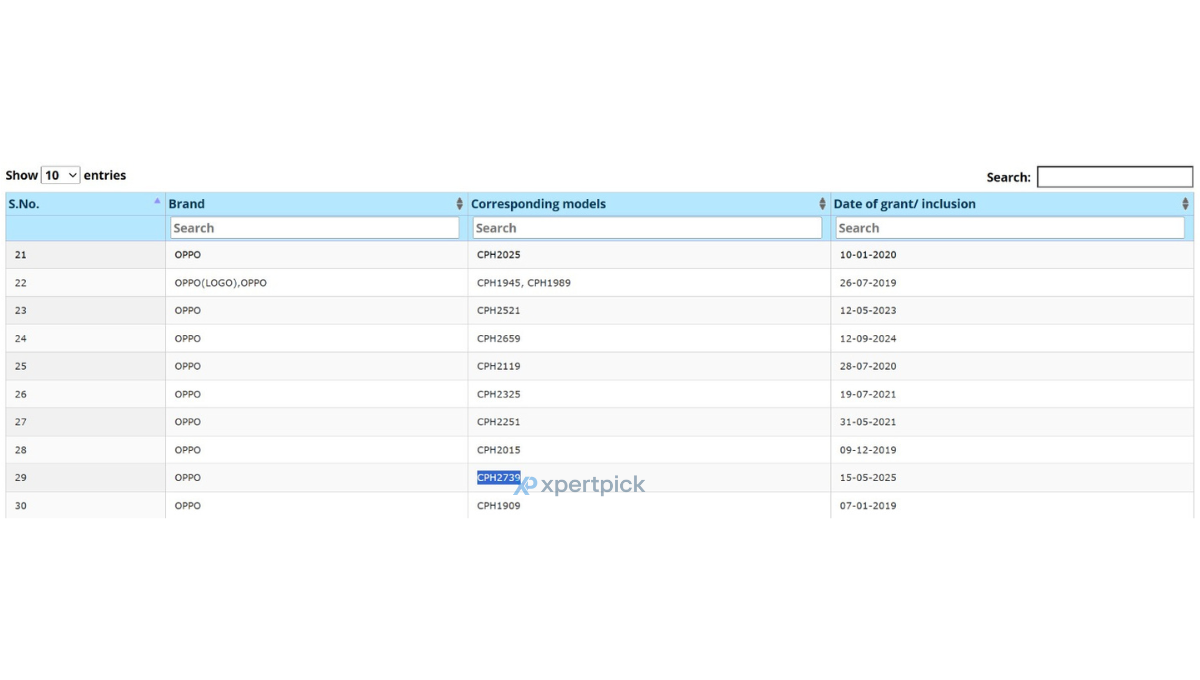The image size is (1200, 680).
Task: Click model cell CPH2659
Action: [x=649, y=339]
